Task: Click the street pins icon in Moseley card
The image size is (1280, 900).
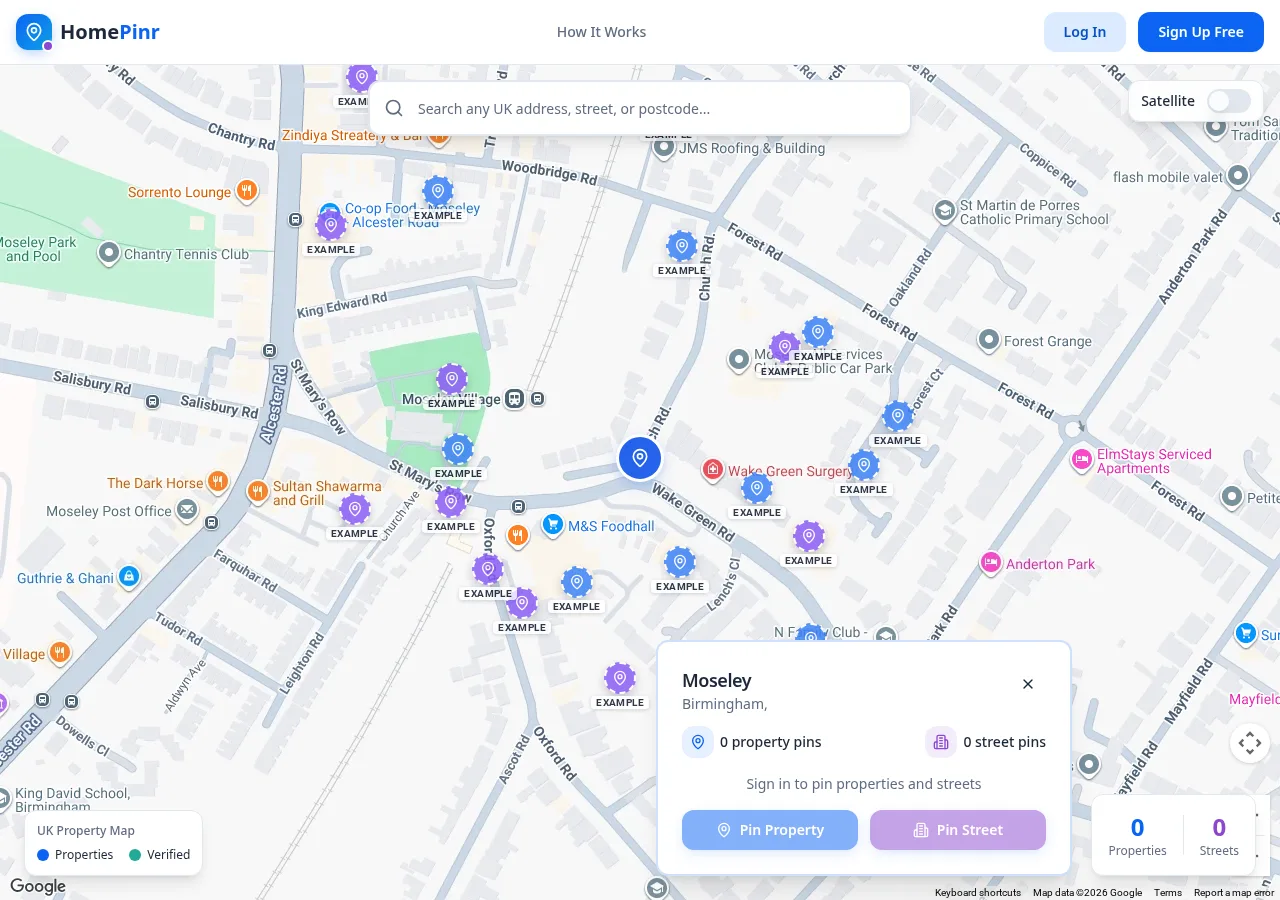Action: pos(941,742)
